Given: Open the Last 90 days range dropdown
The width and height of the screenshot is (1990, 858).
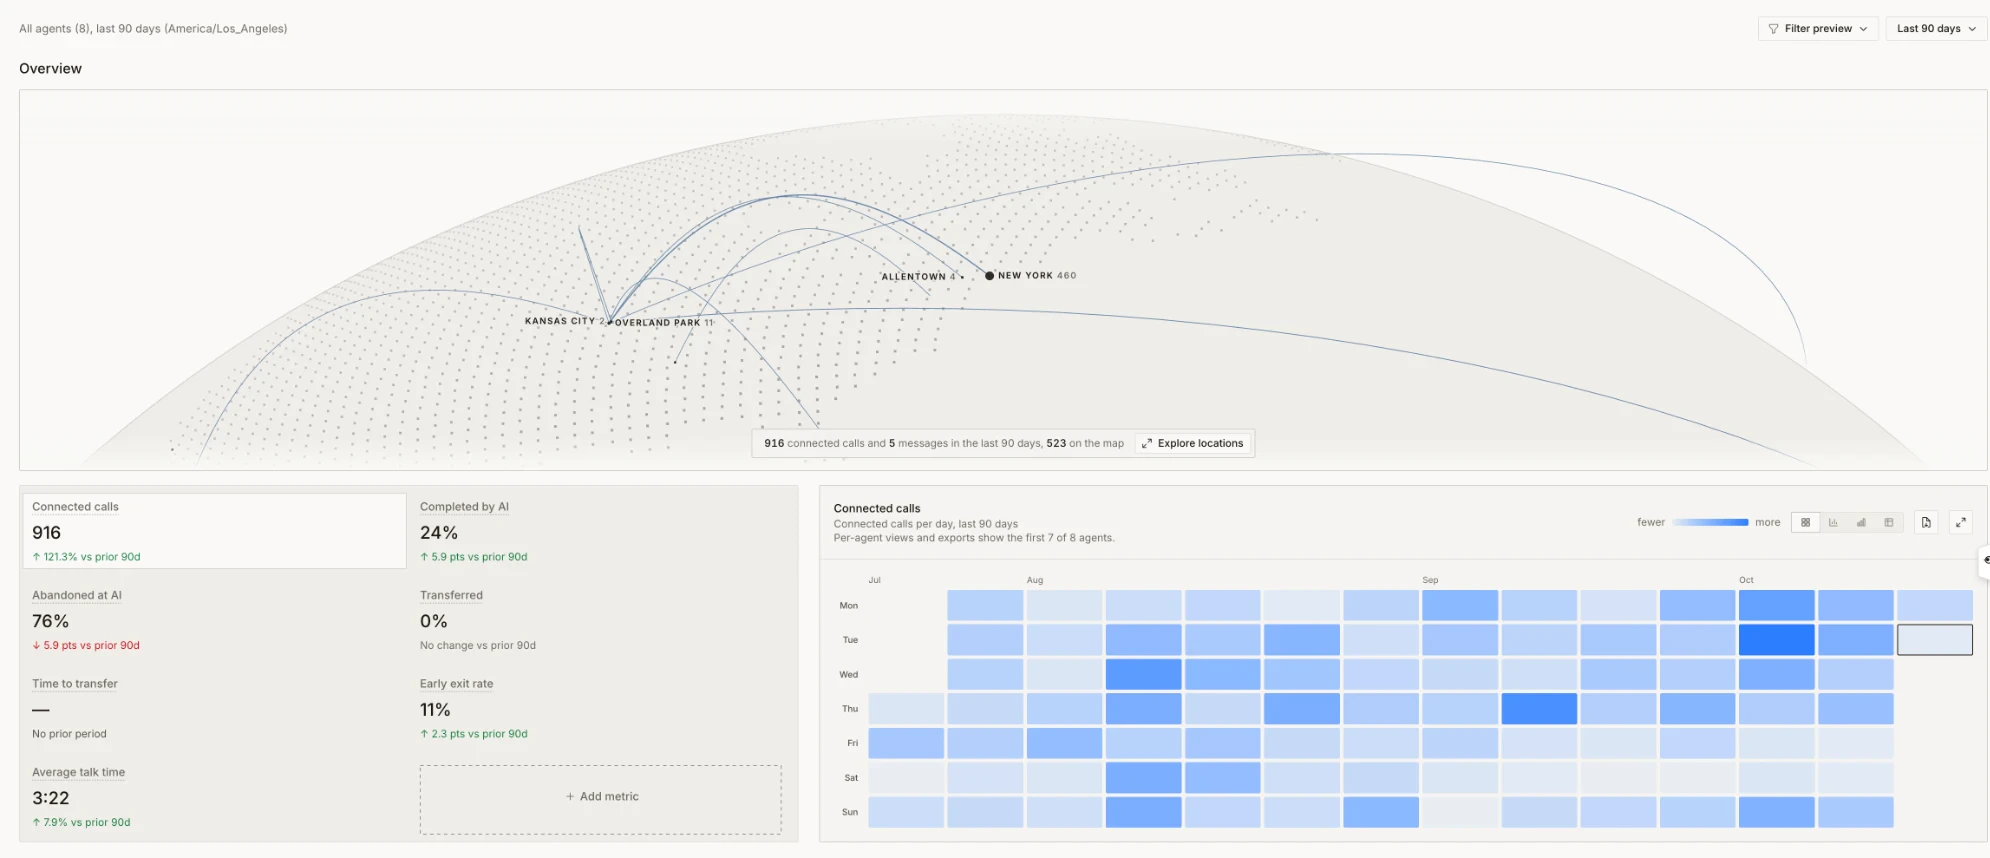Looking at the screenshot, I should point(1936,29).
